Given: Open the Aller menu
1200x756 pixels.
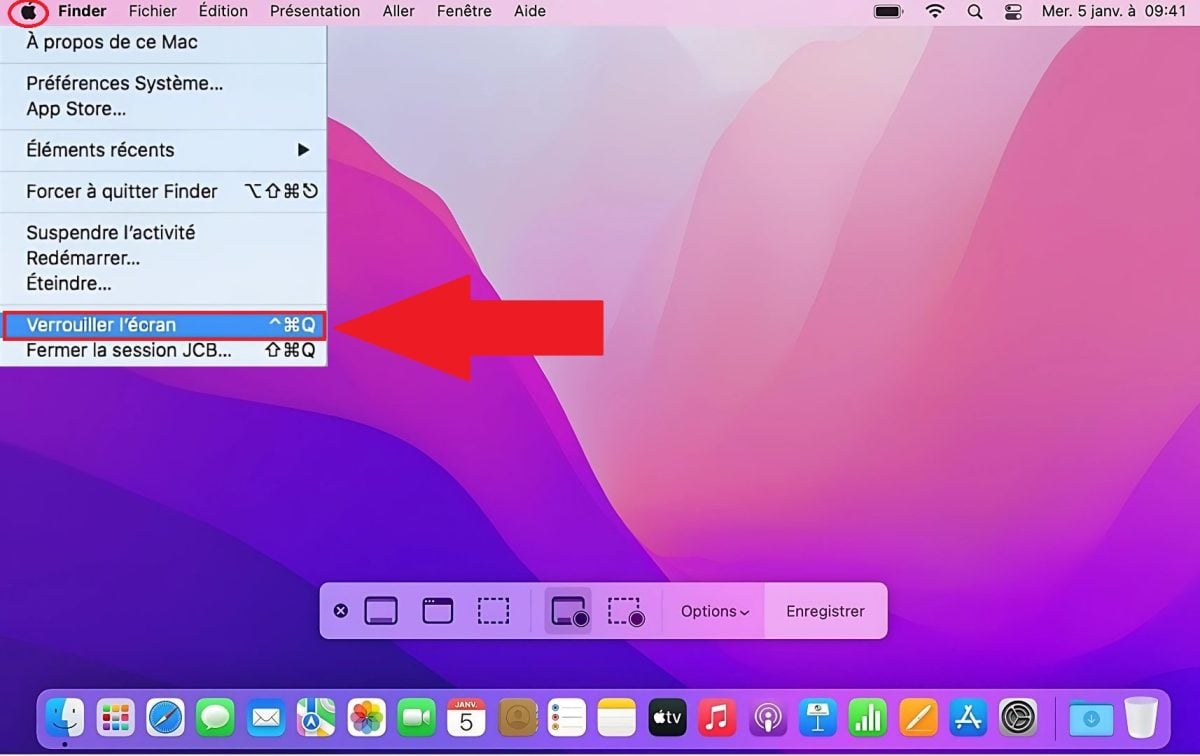Looking at the screenshot, I should (399, 12).
